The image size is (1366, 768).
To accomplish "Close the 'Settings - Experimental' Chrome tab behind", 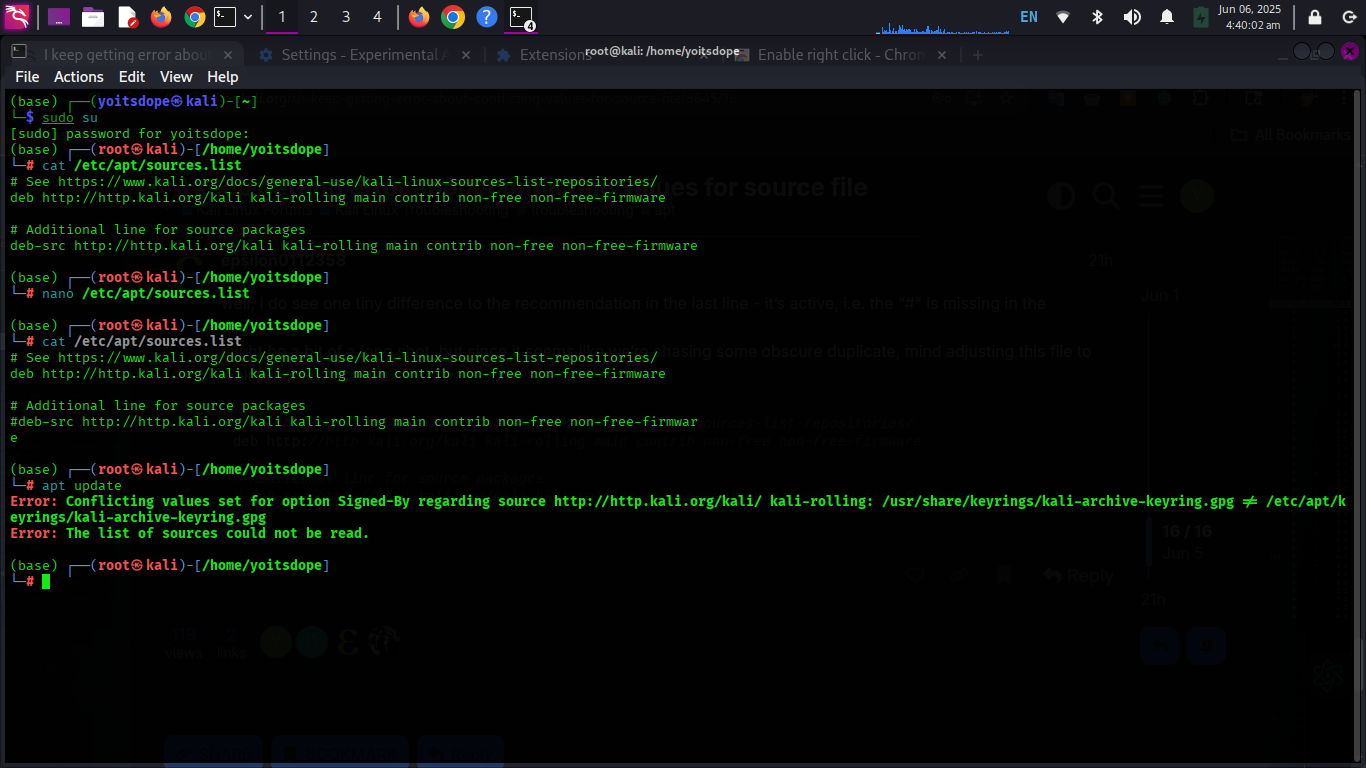I will (x=466, y=55).
